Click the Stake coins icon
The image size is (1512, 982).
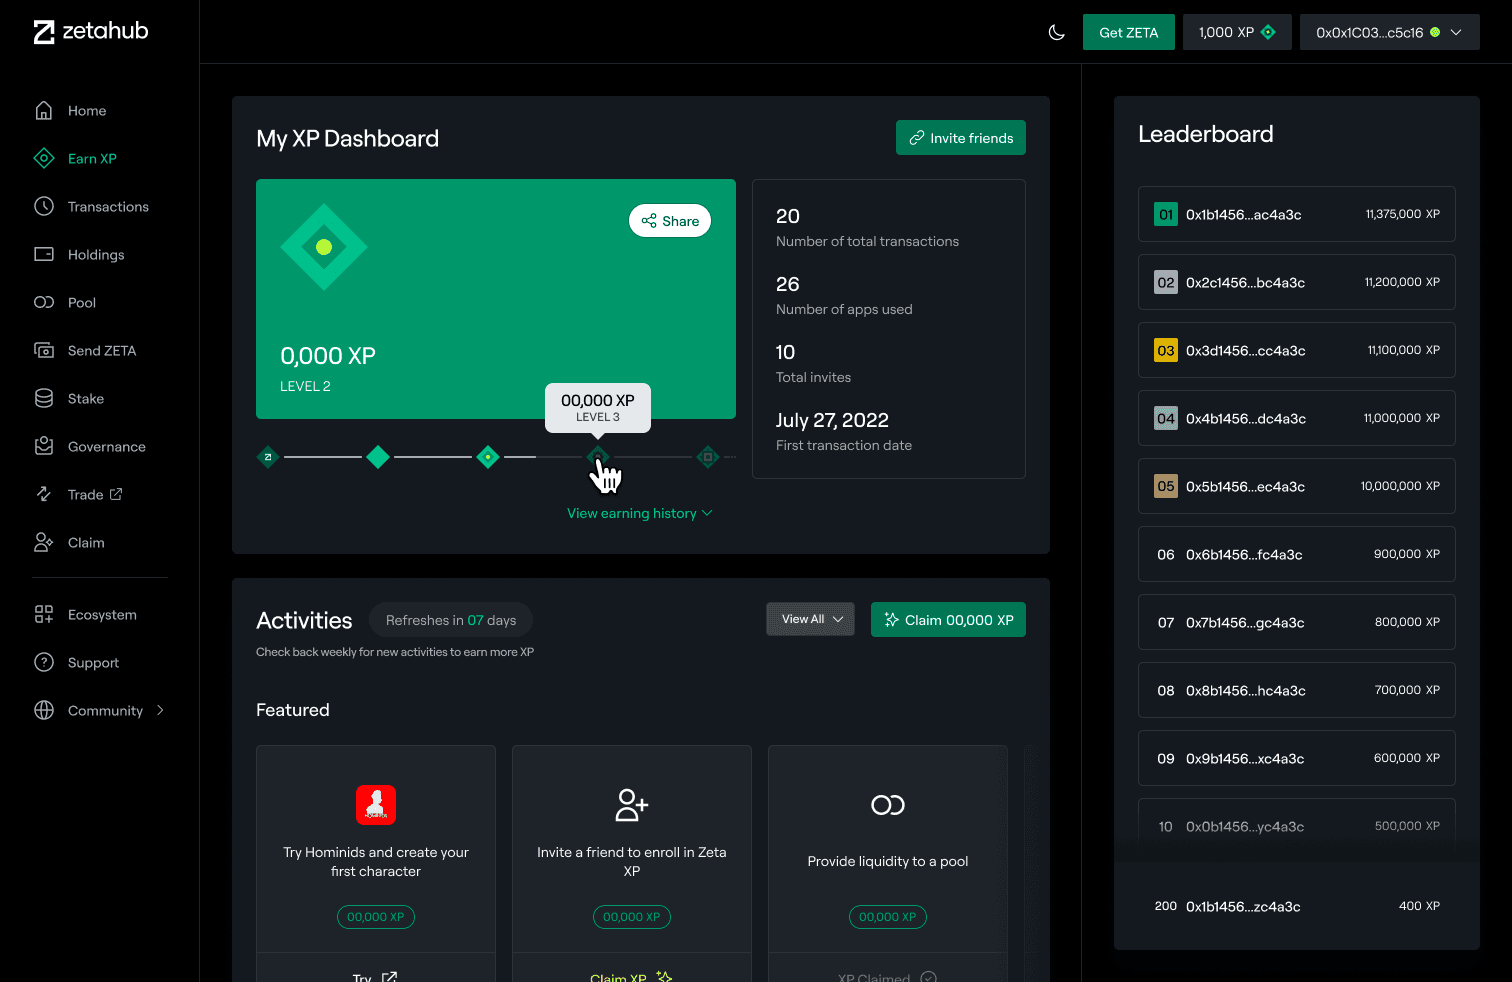tap(44, 399)
